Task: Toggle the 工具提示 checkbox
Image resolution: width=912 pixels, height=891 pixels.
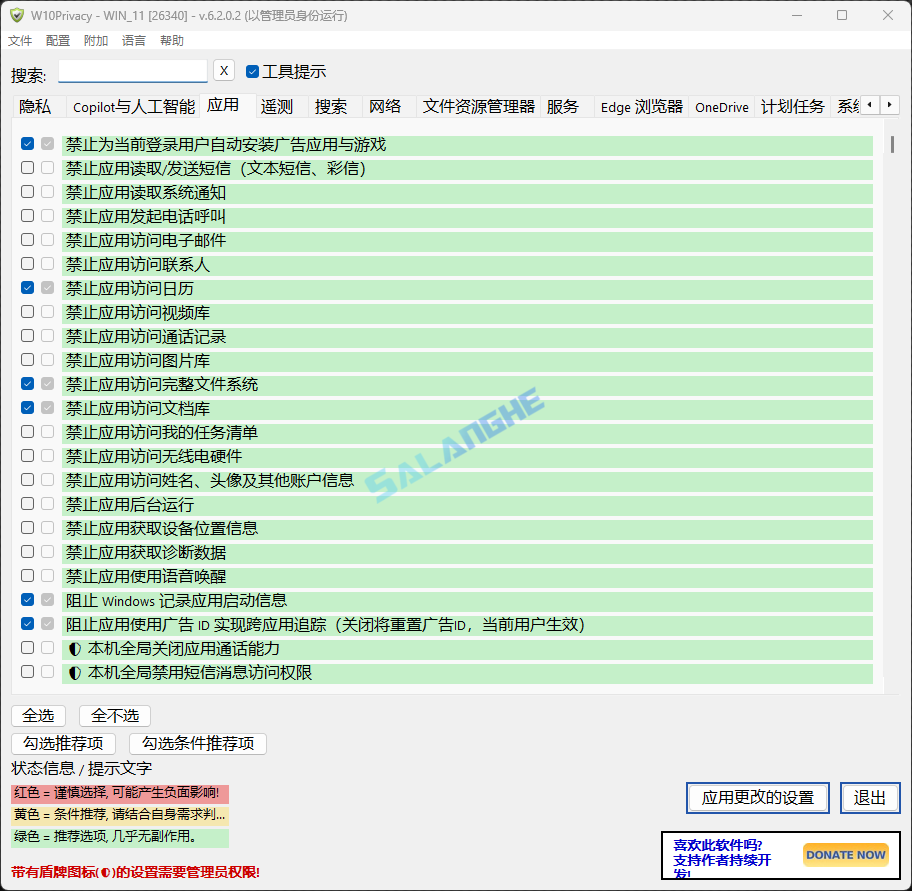Action: click(x=252, y=72)
